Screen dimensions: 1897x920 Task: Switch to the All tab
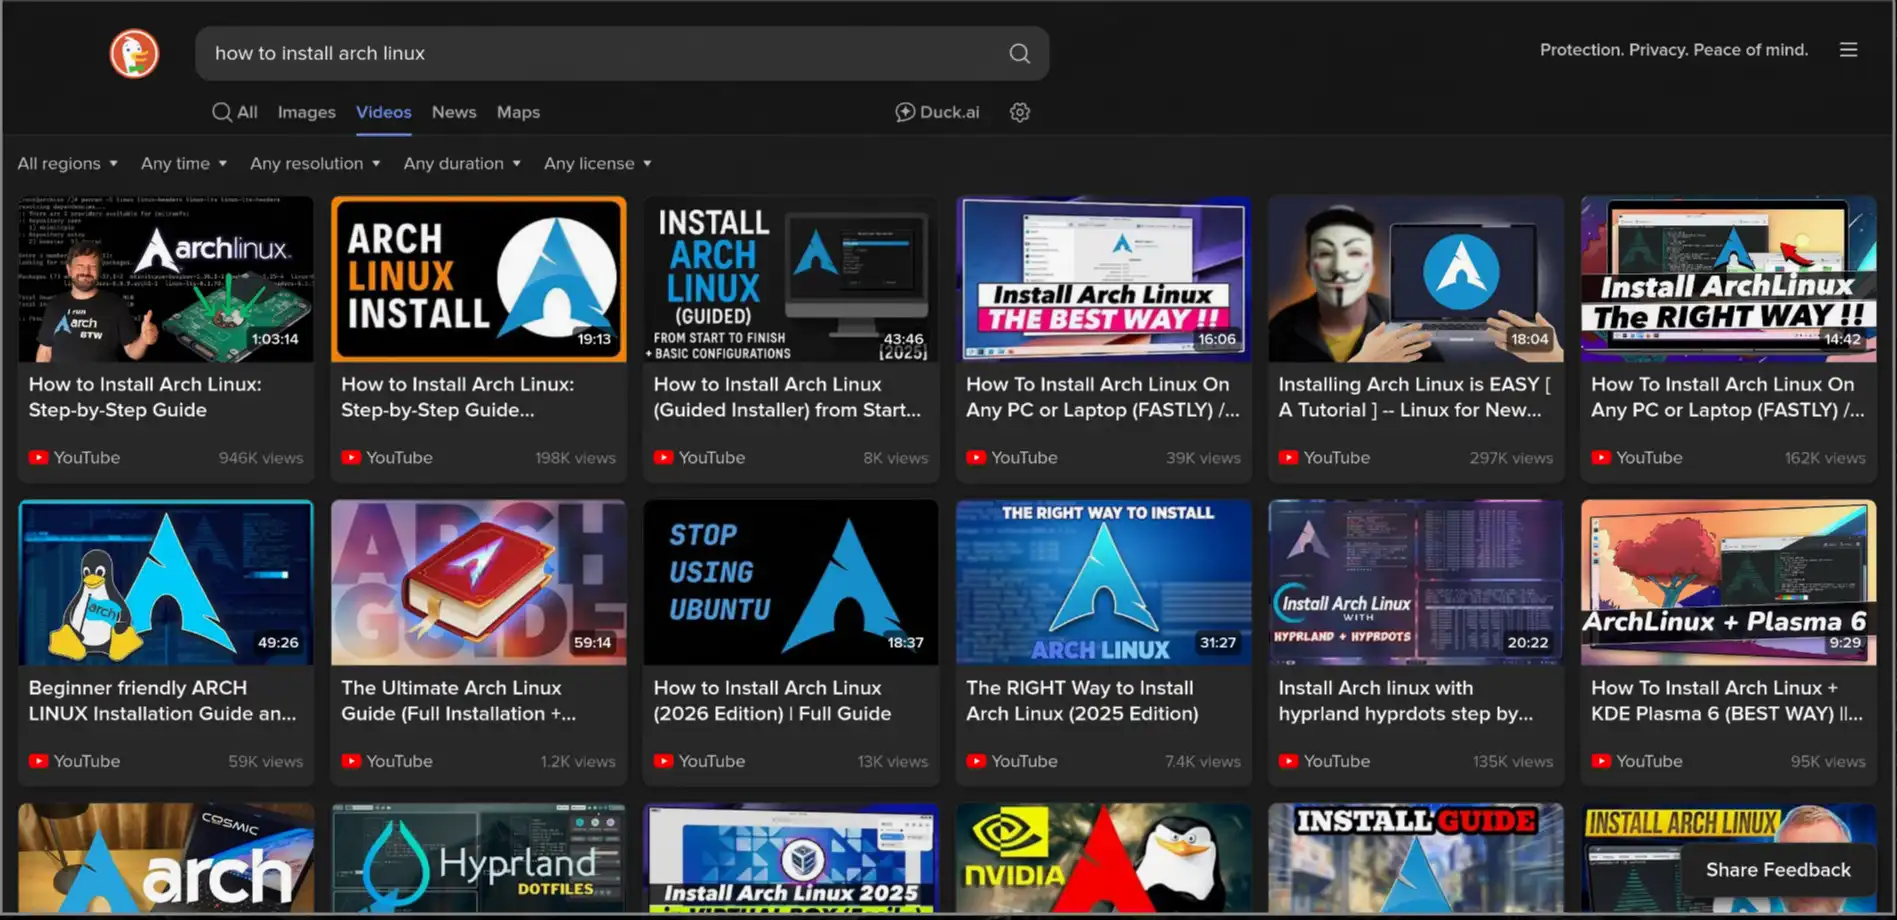[x=235, y=112]
